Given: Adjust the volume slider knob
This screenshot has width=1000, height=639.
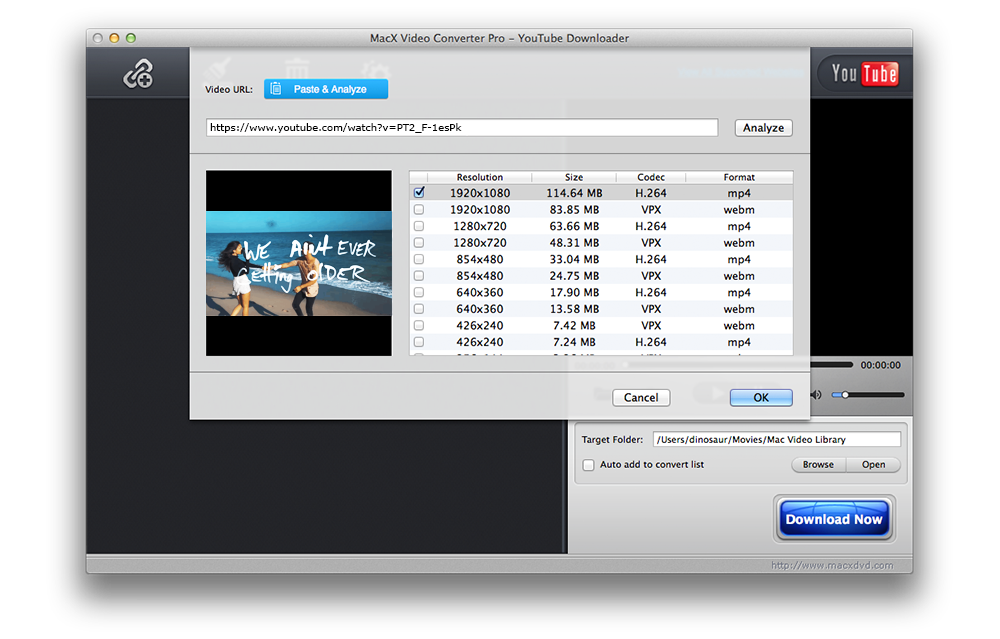Looking at the screenshot, I should coord(845,395).
